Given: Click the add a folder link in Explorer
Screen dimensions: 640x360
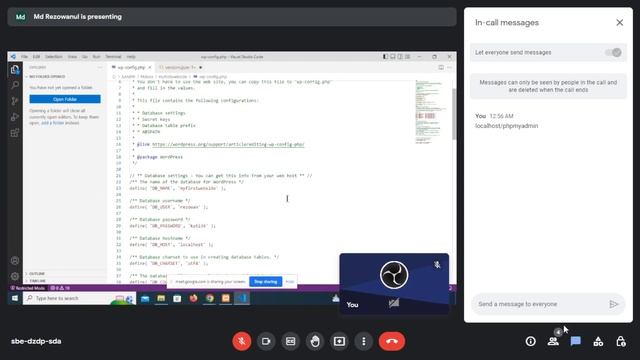Looking at the screenshot, I should coord(53,123).
